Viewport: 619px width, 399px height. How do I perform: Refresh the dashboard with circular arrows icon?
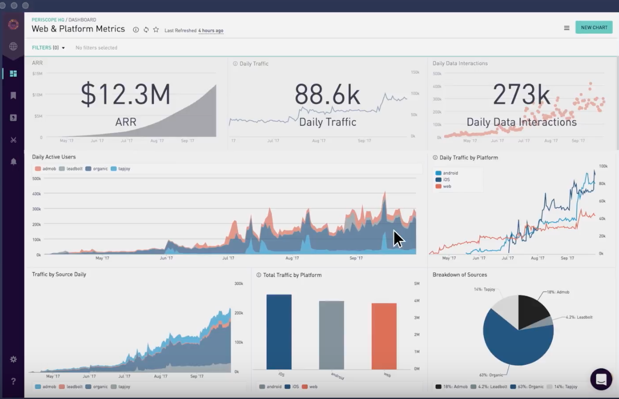tap(146, 30)
